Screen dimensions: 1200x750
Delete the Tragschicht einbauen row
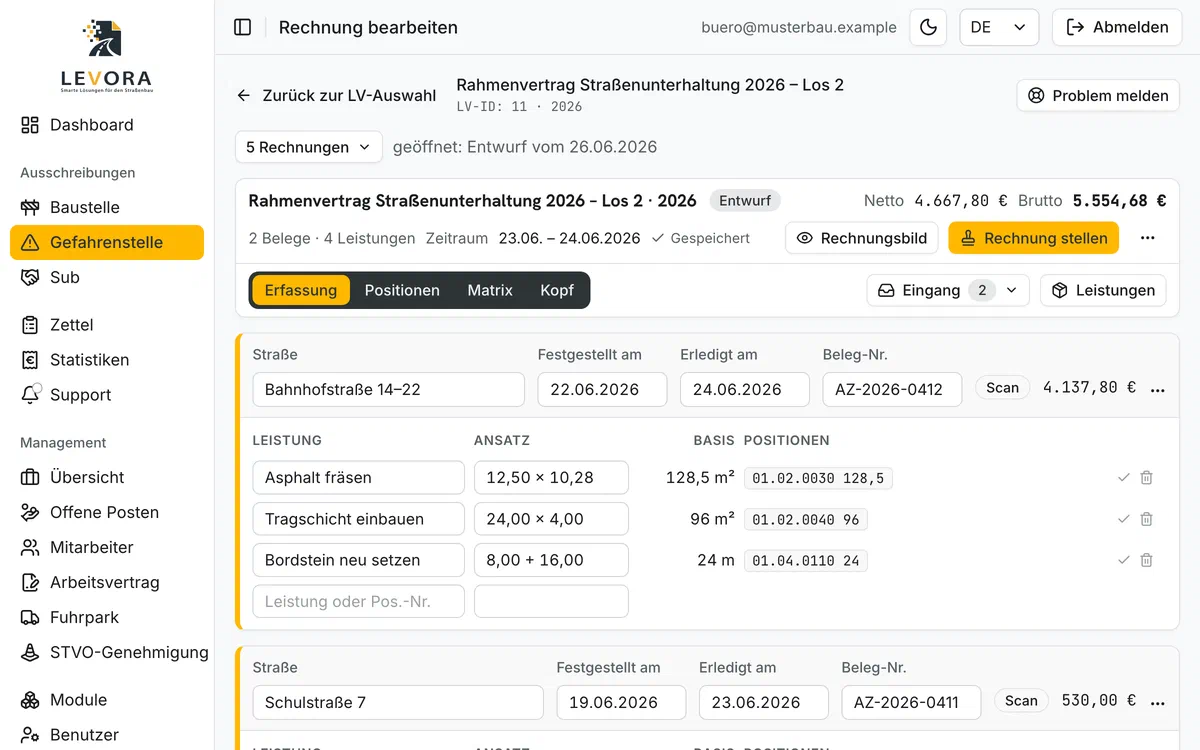pyautogui.click(x=1146, y=519)
